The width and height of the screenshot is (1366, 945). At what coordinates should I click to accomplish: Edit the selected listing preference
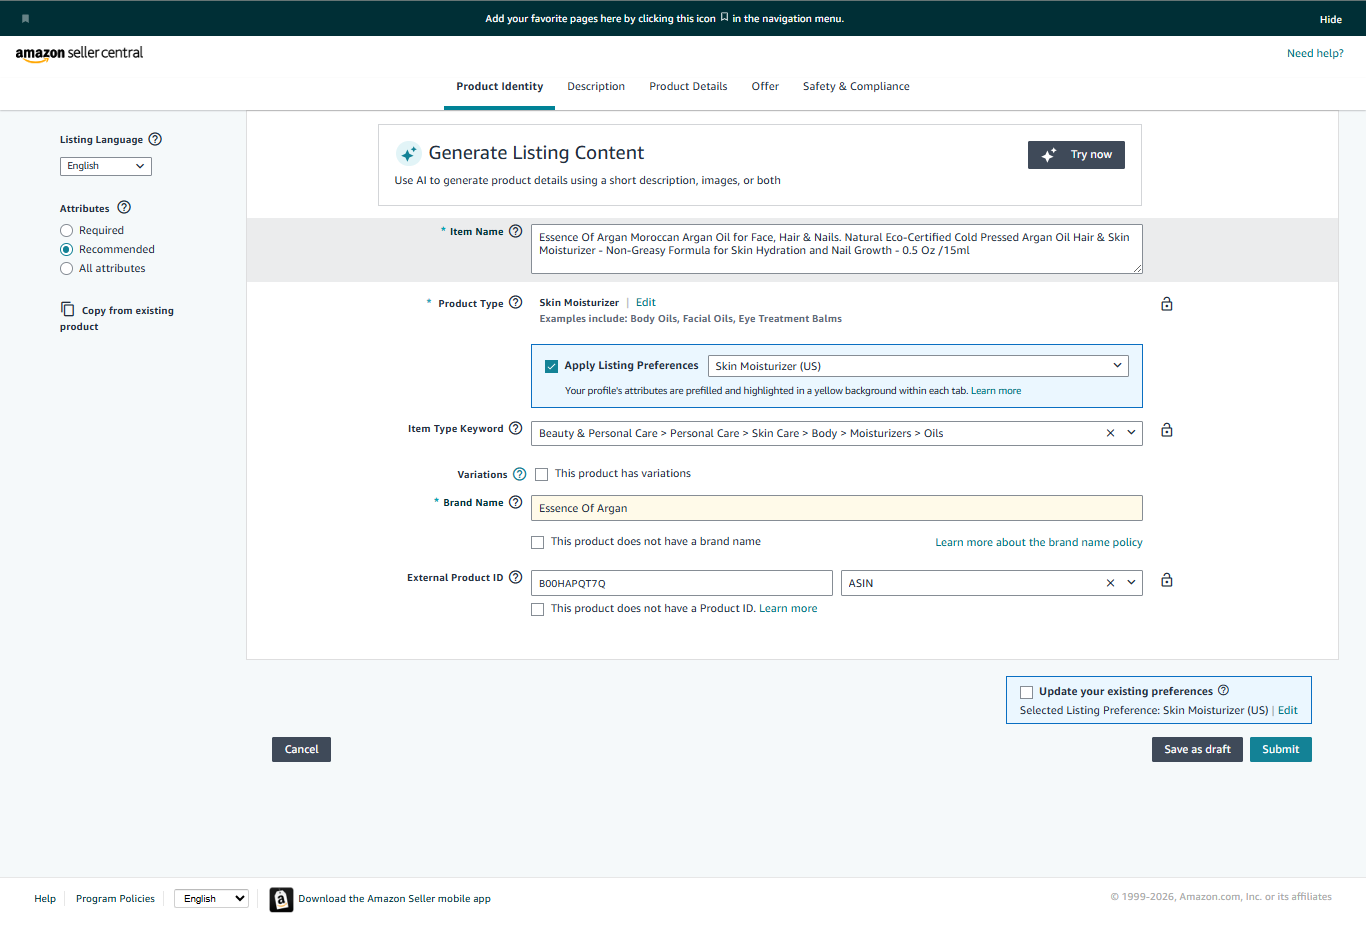[x=1288, y=711]
